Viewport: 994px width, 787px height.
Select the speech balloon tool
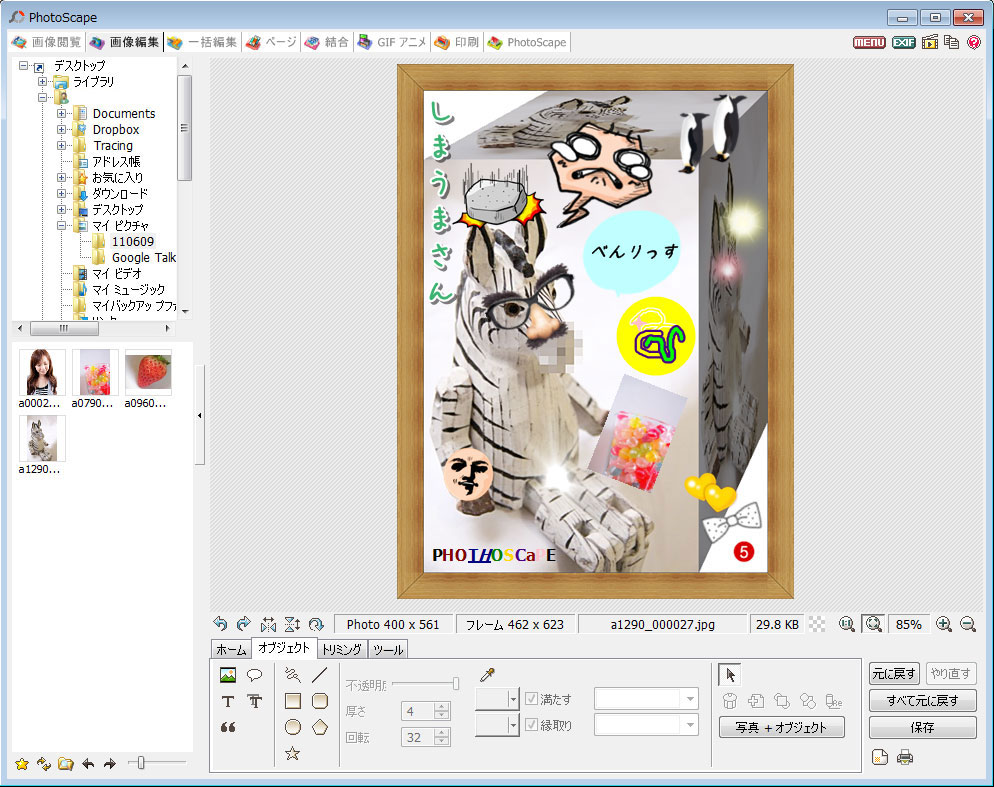click(x=255, y=675)
